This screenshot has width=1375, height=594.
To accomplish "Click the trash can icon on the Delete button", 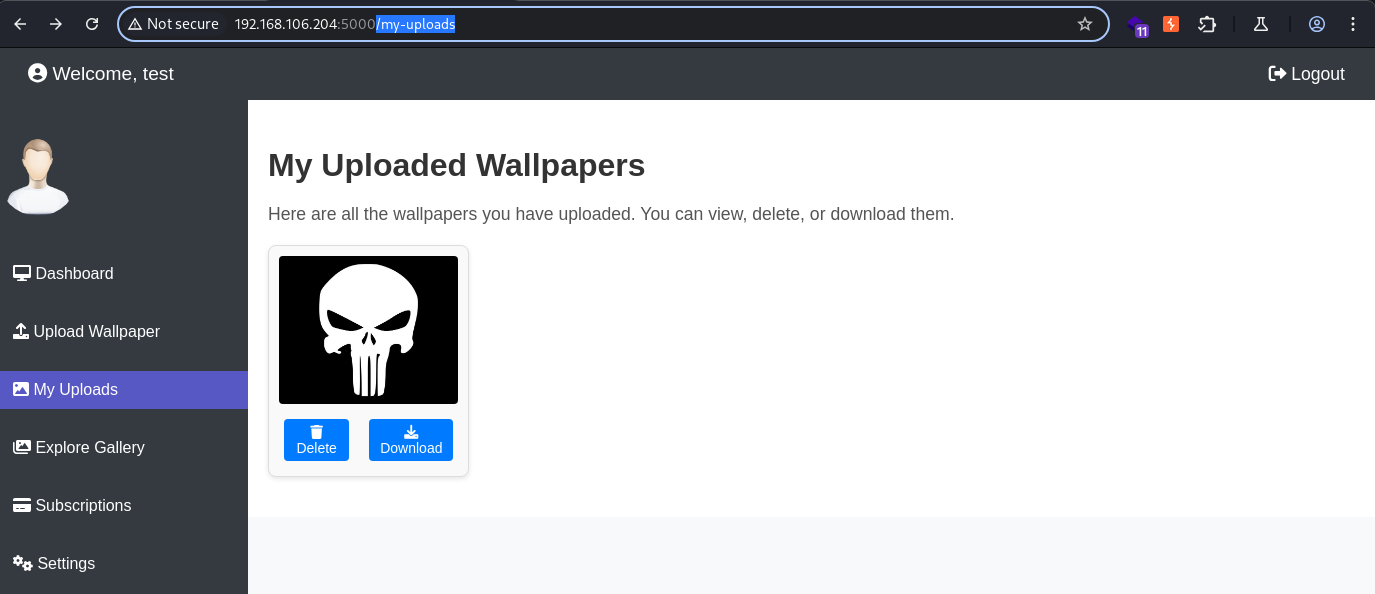I will [x=317, y=432].
